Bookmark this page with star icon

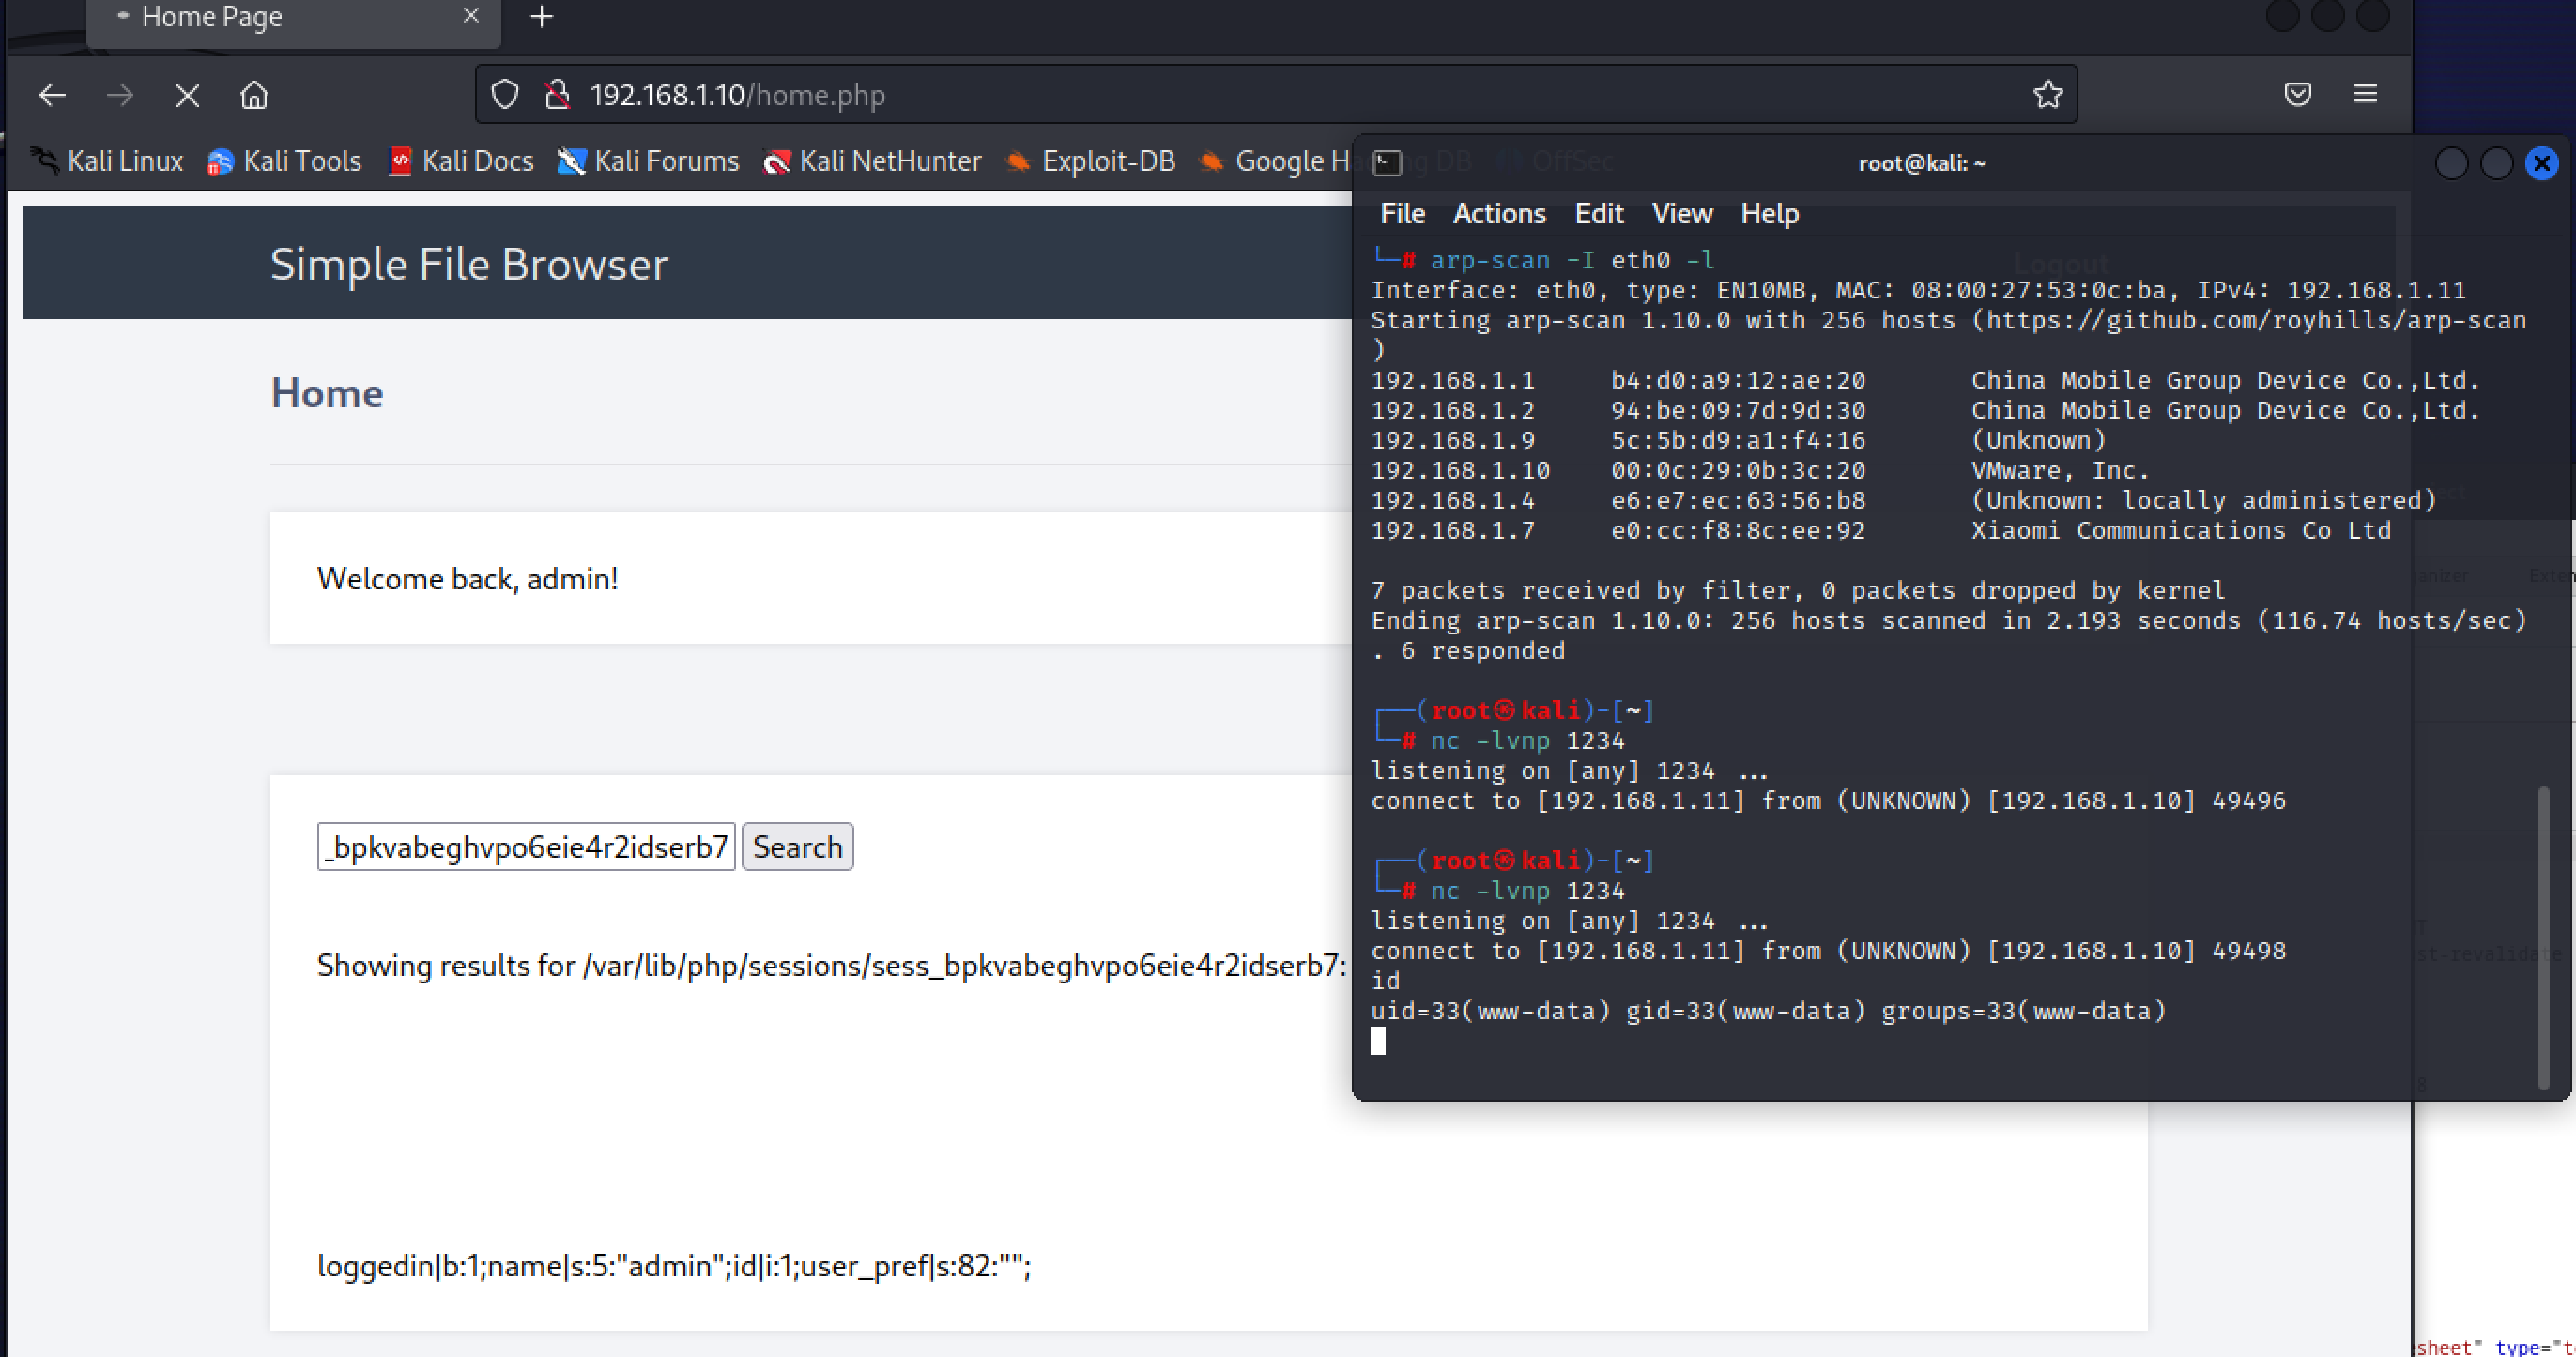tap(2047, 95)
